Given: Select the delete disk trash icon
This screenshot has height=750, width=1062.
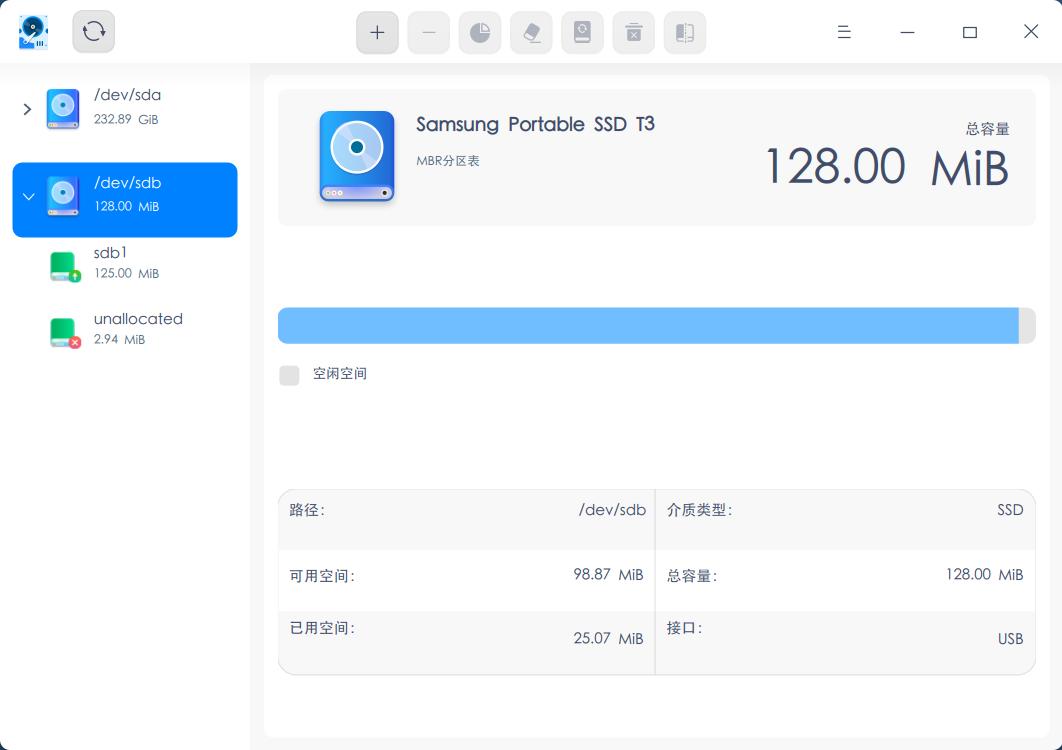Looking at the screenshot, I should (x=634, y=31).
